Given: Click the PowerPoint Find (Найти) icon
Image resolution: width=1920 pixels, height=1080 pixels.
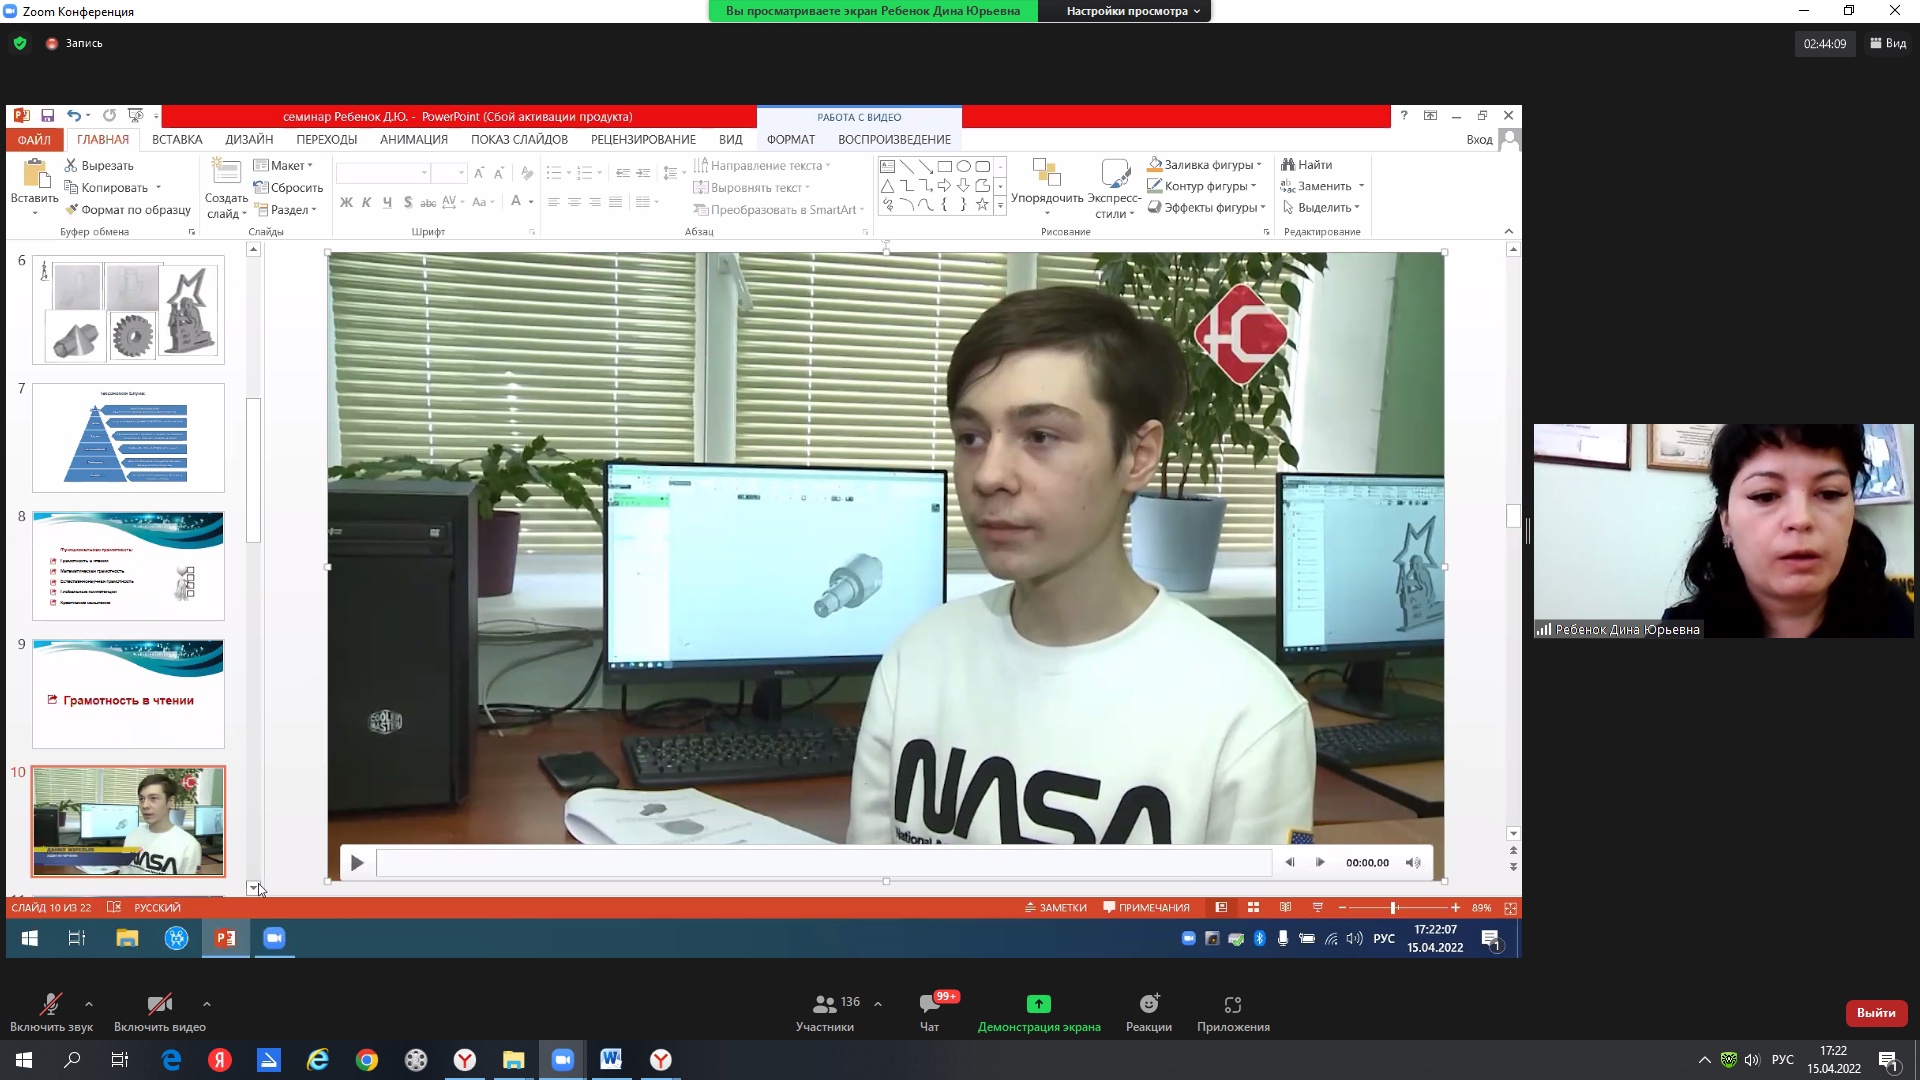Looking at the screenshot, I should coord(1289,165).
